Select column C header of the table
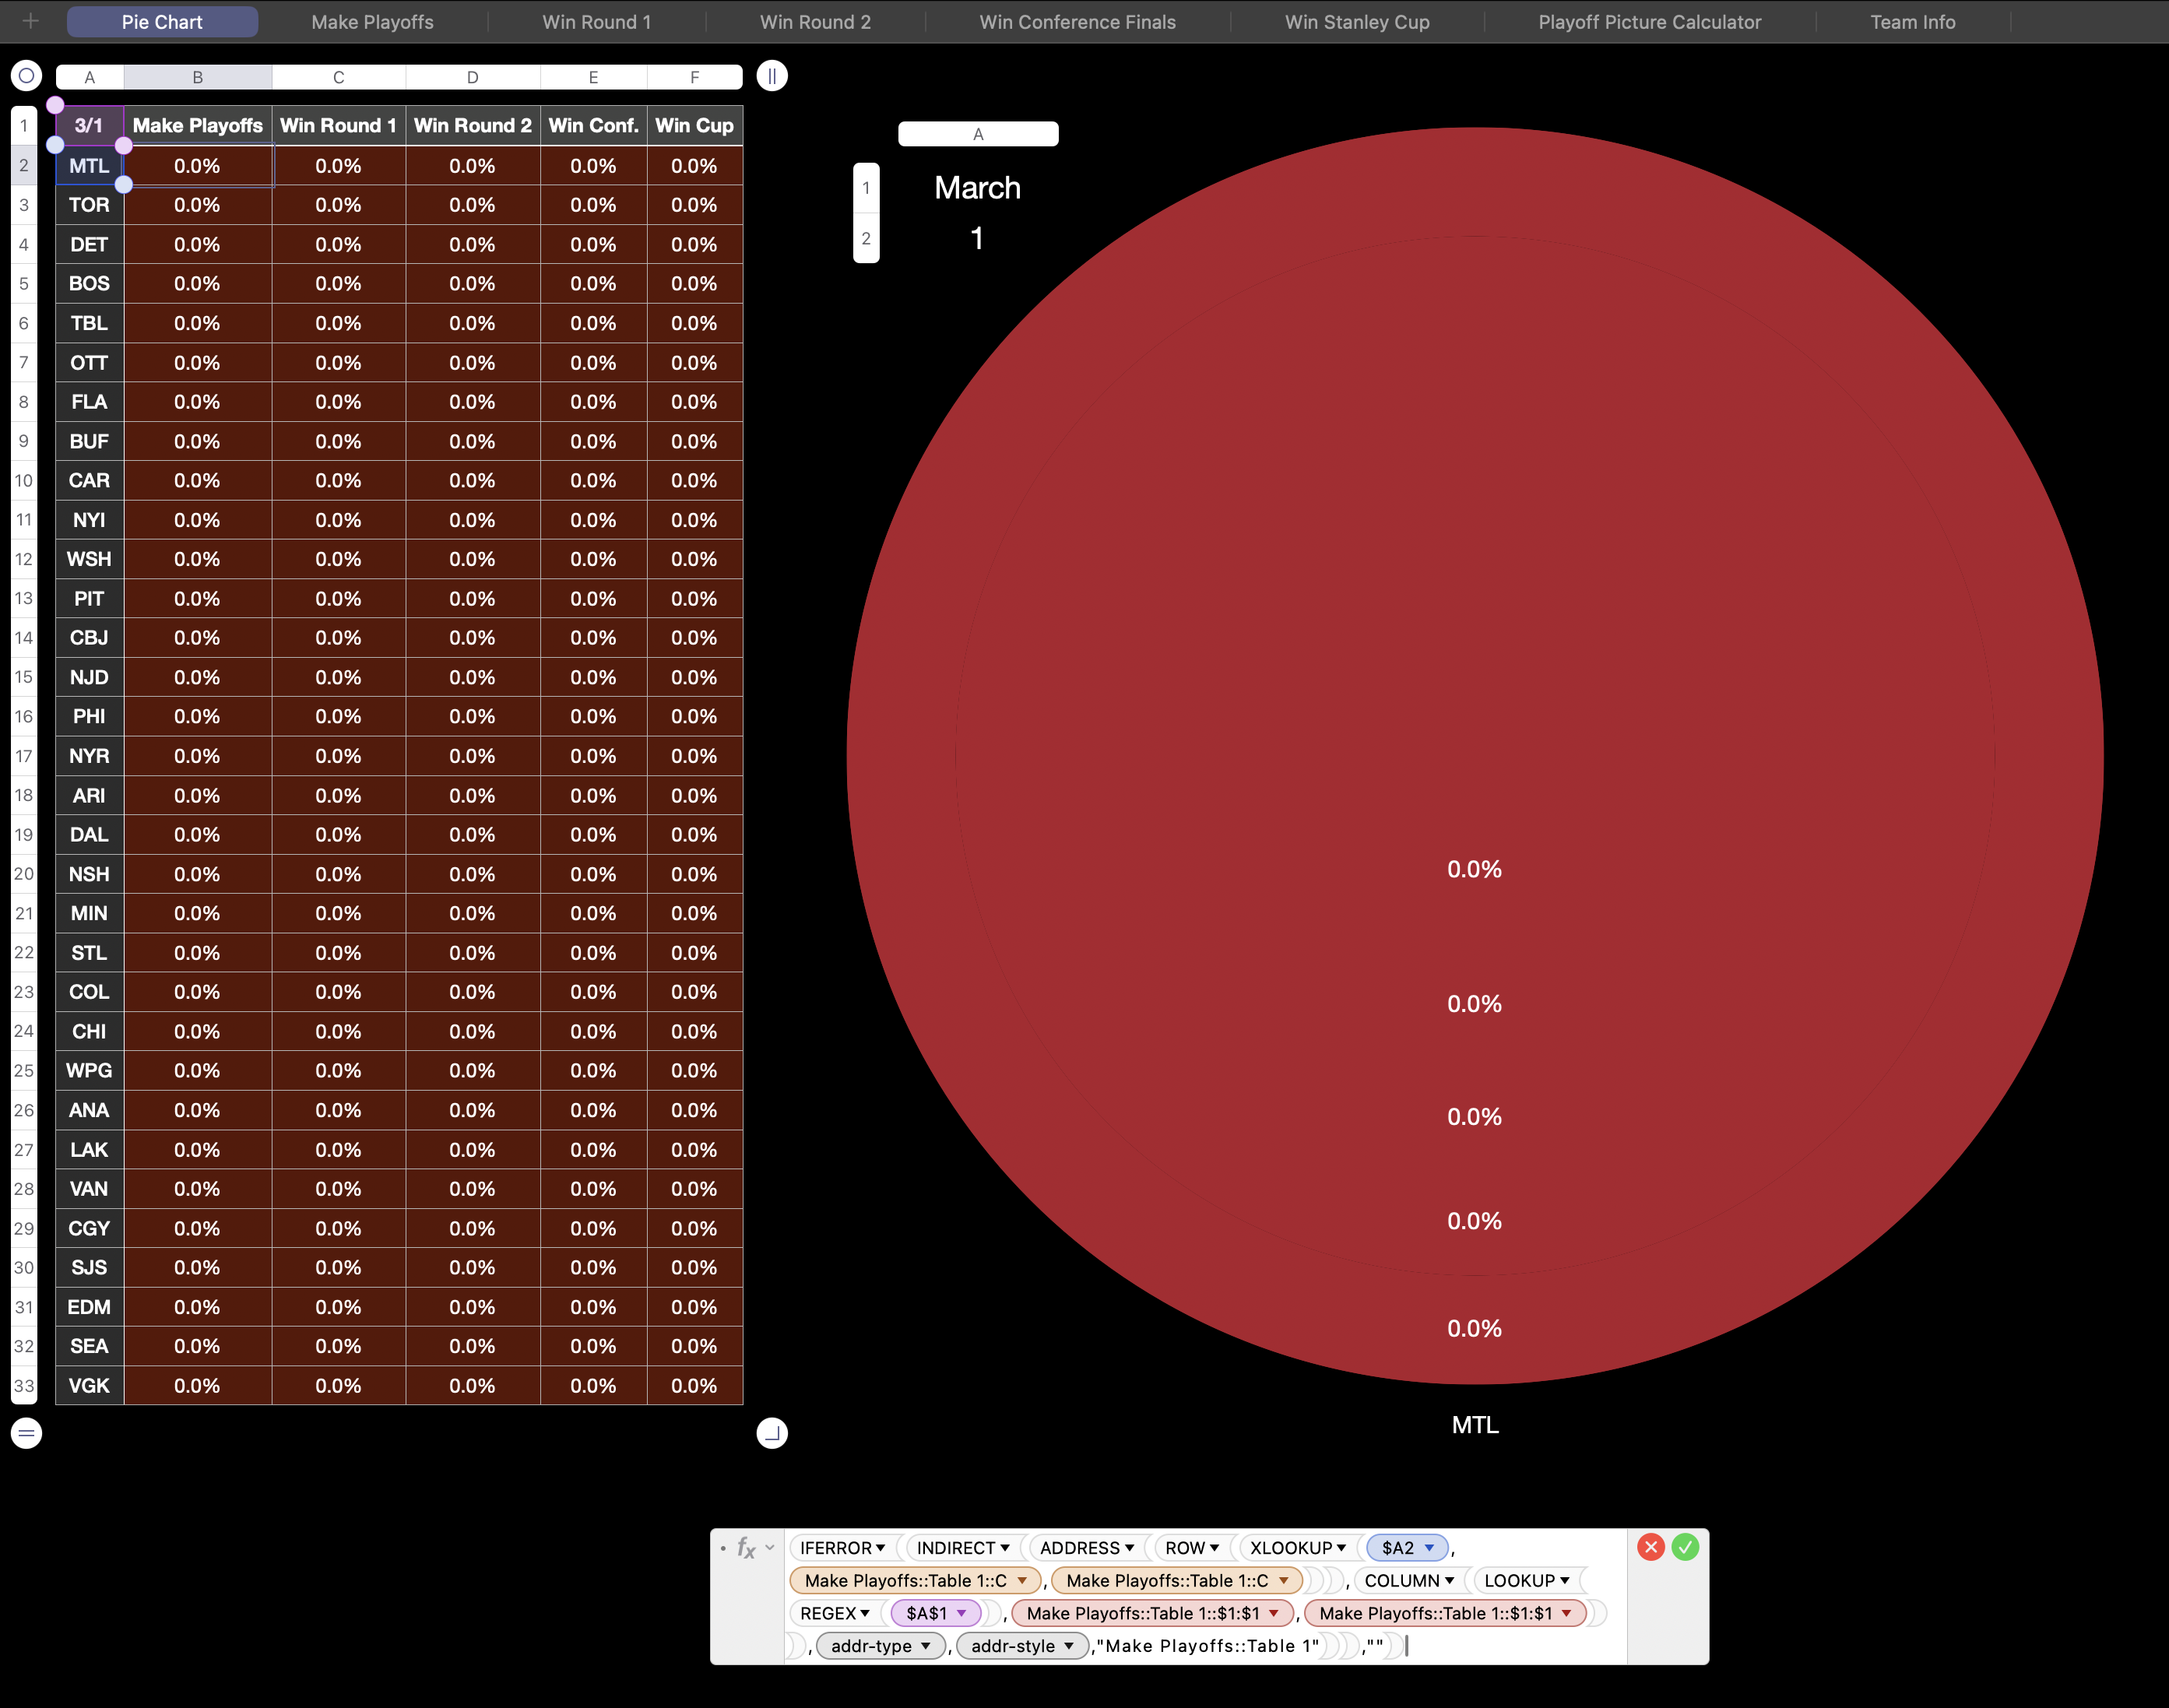2169x1708 pixels. point(338,77)
